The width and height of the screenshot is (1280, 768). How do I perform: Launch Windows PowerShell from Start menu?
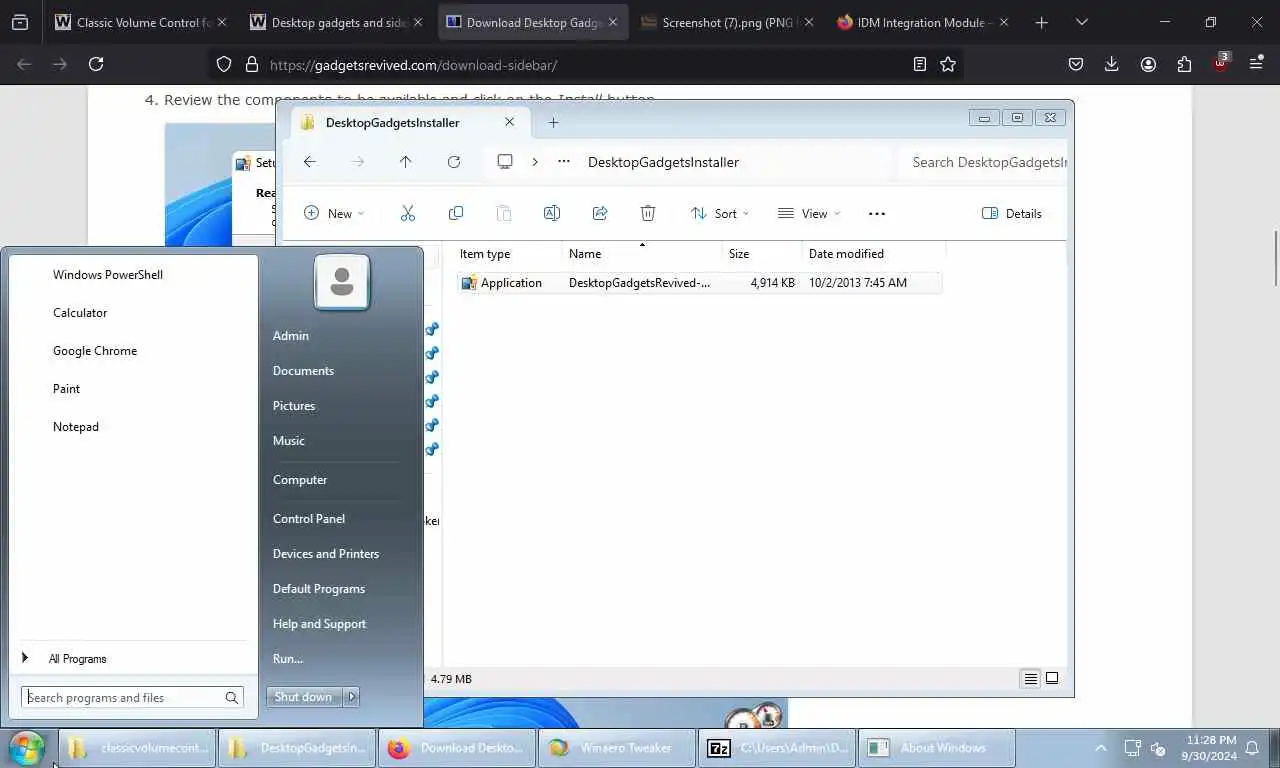(x=108, y=275)
